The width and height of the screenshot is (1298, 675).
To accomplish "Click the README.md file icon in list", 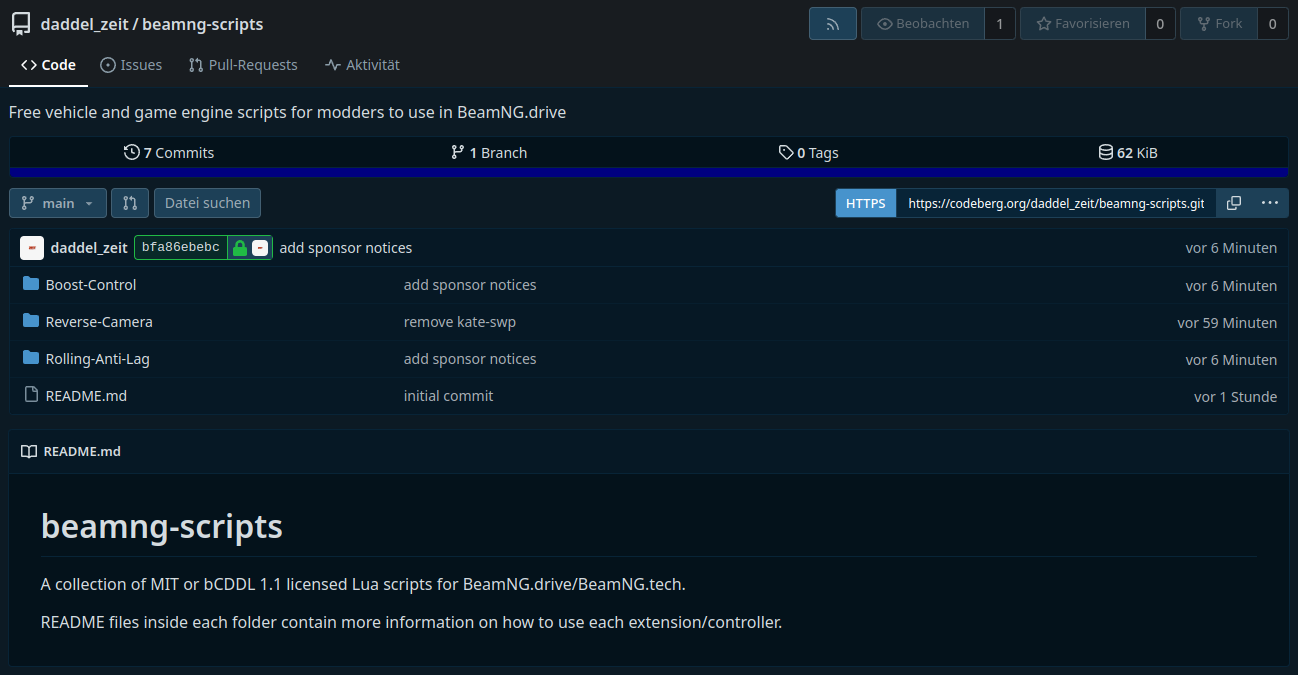I will [x=31, y=395].
